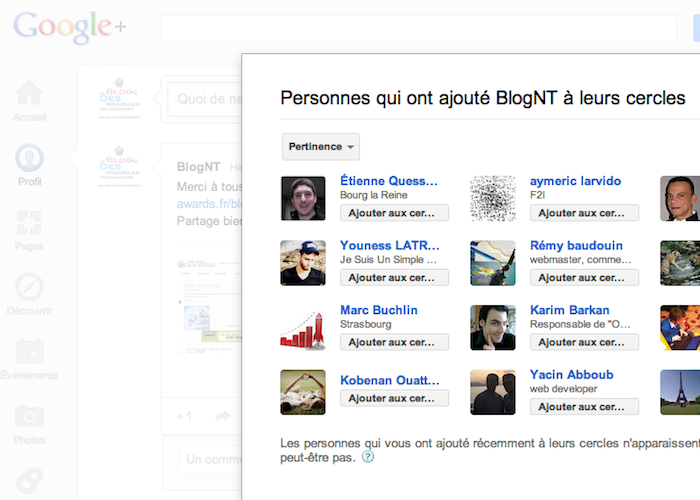Click Kobenan Ouatt... avatar image

[x=303, y=392]
